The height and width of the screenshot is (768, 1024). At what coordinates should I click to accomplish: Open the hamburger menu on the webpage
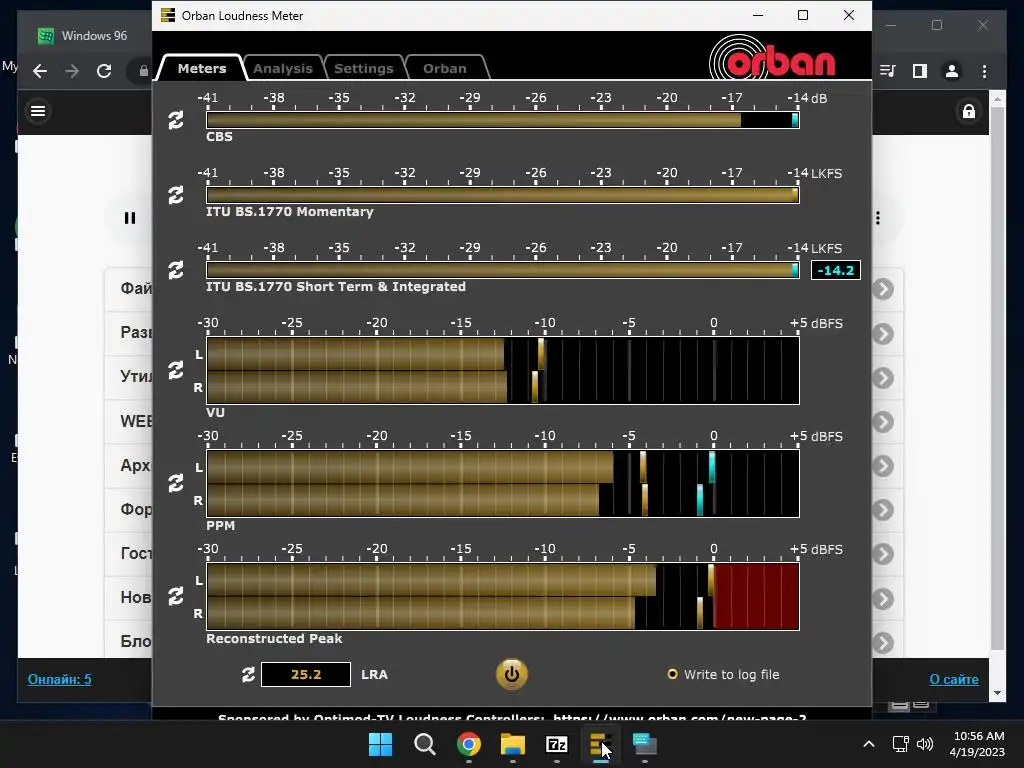(x=38, y=111)
